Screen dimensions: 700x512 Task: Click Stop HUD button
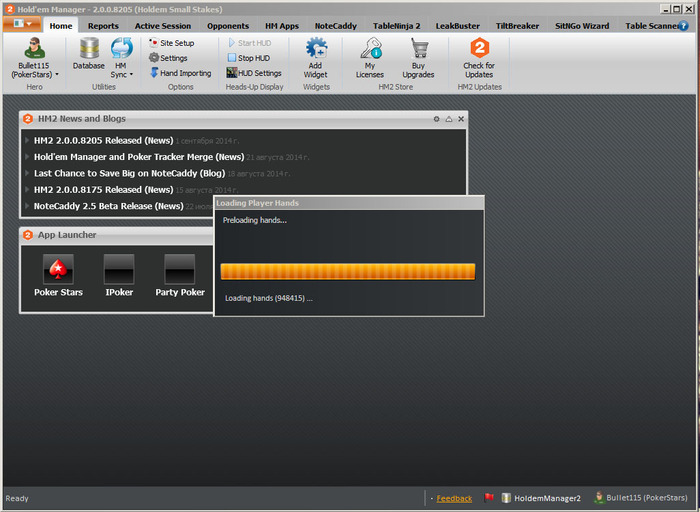pos(249,58)
